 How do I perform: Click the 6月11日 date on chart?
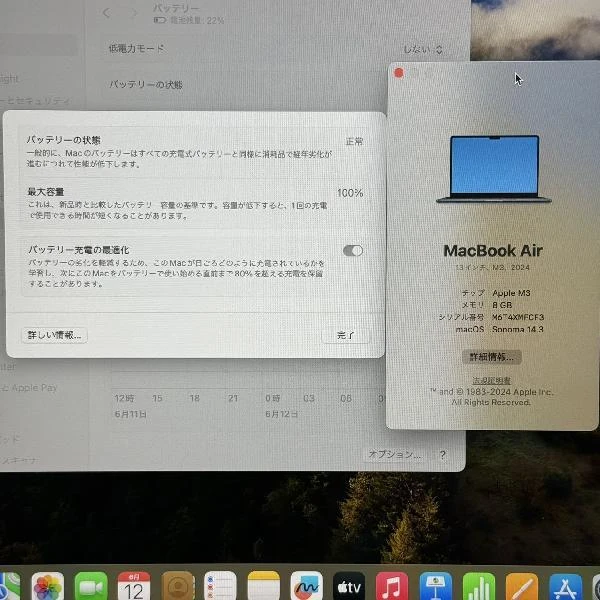coord(130,414)
